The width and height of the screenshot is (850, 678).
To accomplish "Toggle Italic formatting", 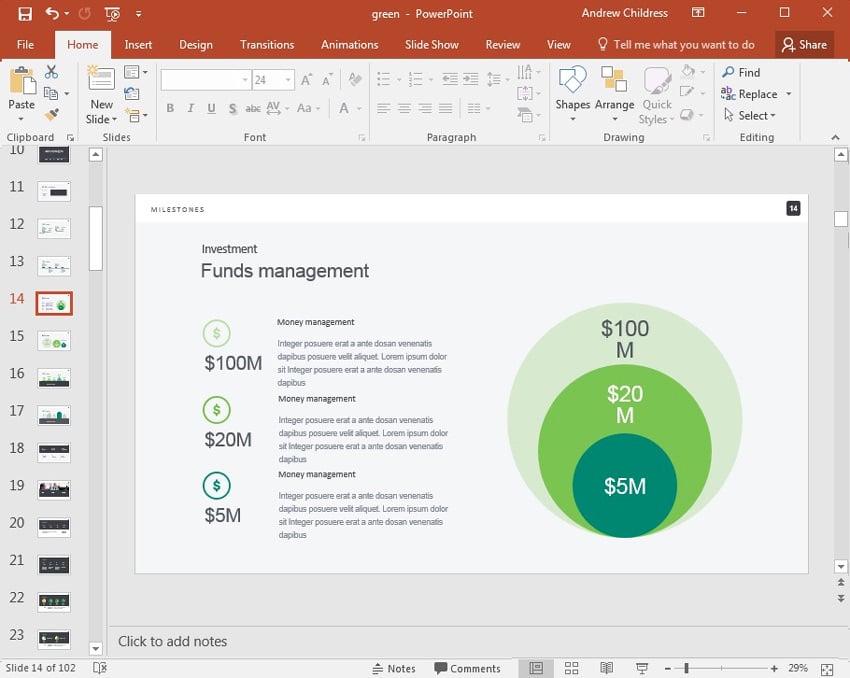I will point(190,108).
